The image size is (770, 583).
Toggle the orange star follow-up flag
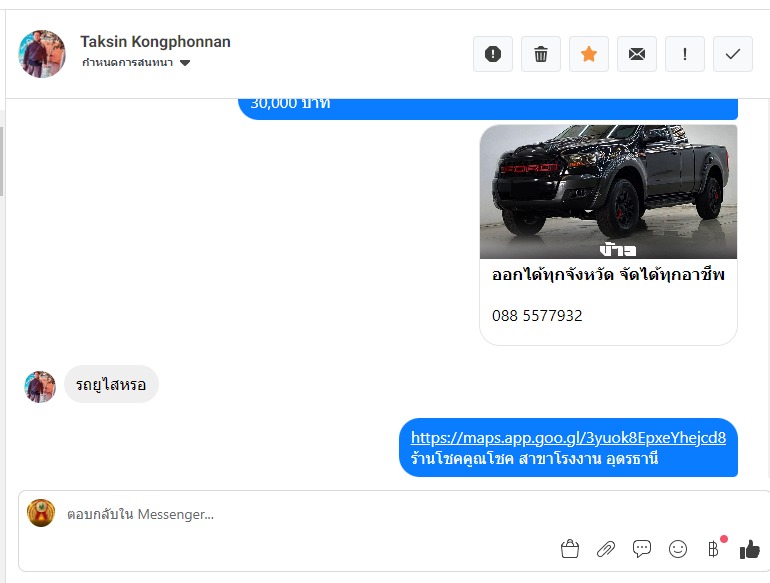point(589,54)
